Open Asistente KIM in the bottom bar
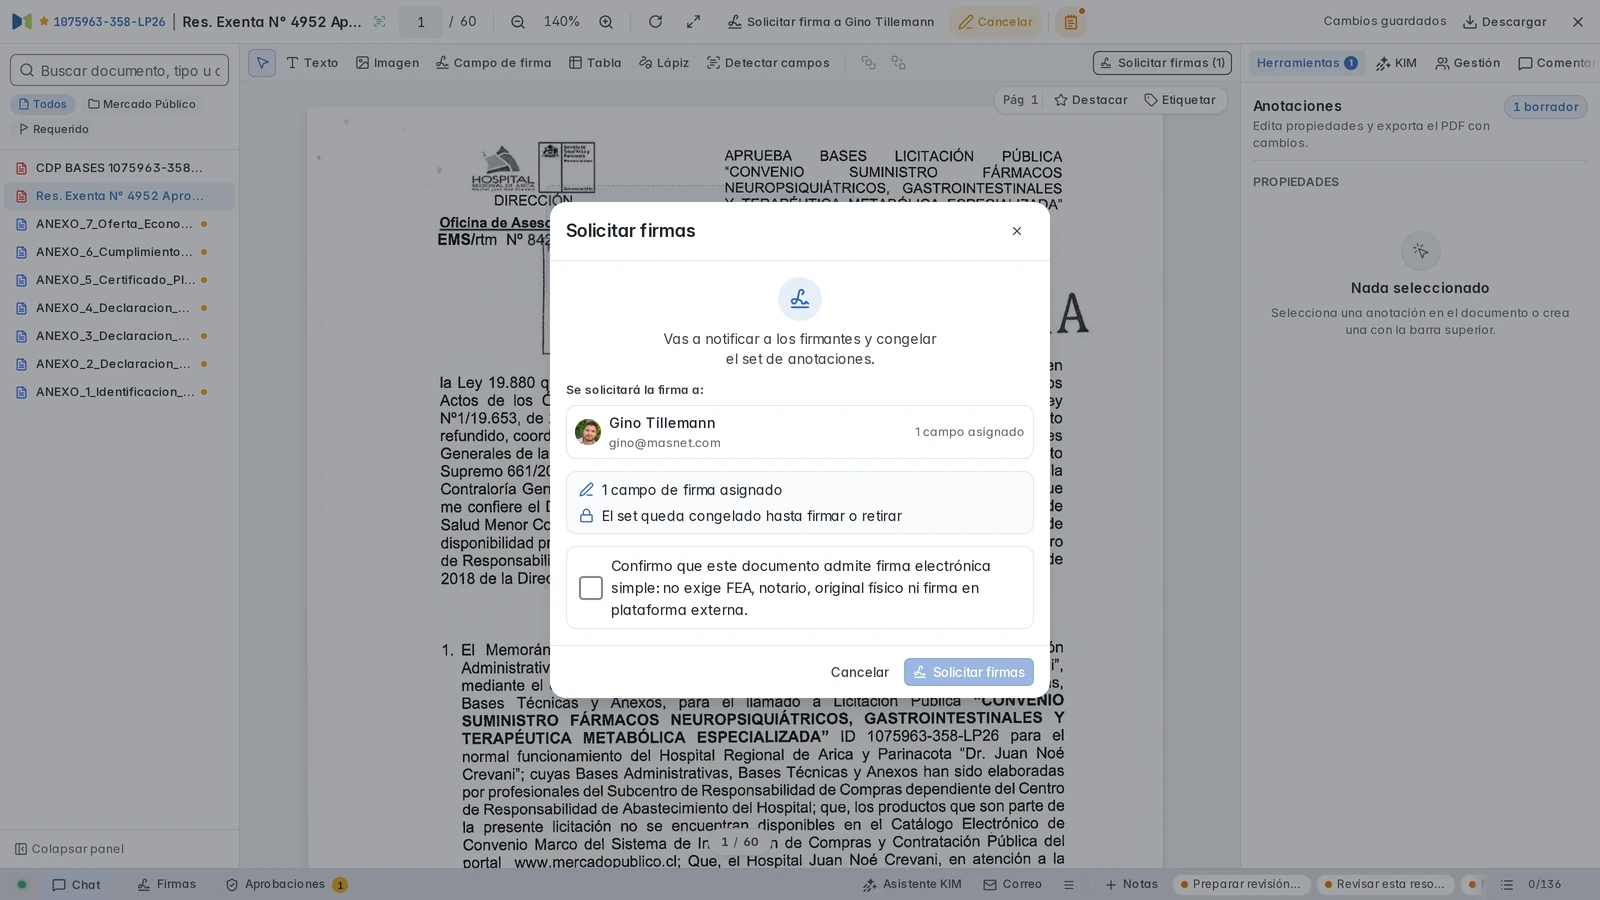Viewport: 1600px width, 900px height. 912,885
